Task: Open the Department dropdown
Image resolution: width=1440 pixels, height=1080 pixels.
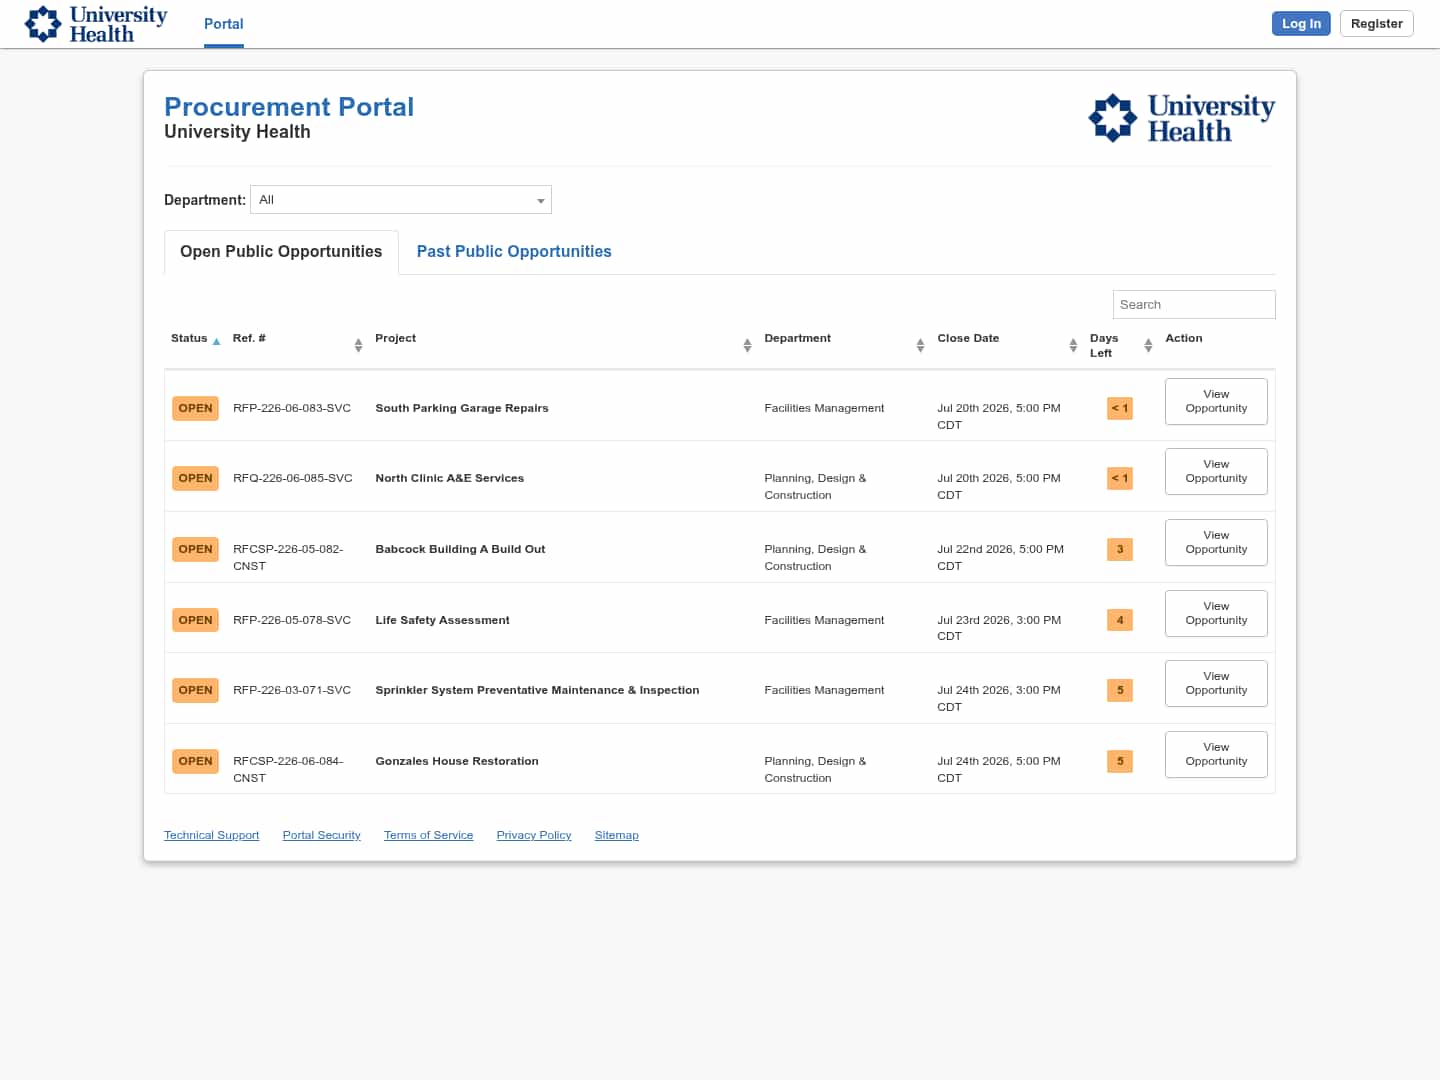Action: pos(401,200)
